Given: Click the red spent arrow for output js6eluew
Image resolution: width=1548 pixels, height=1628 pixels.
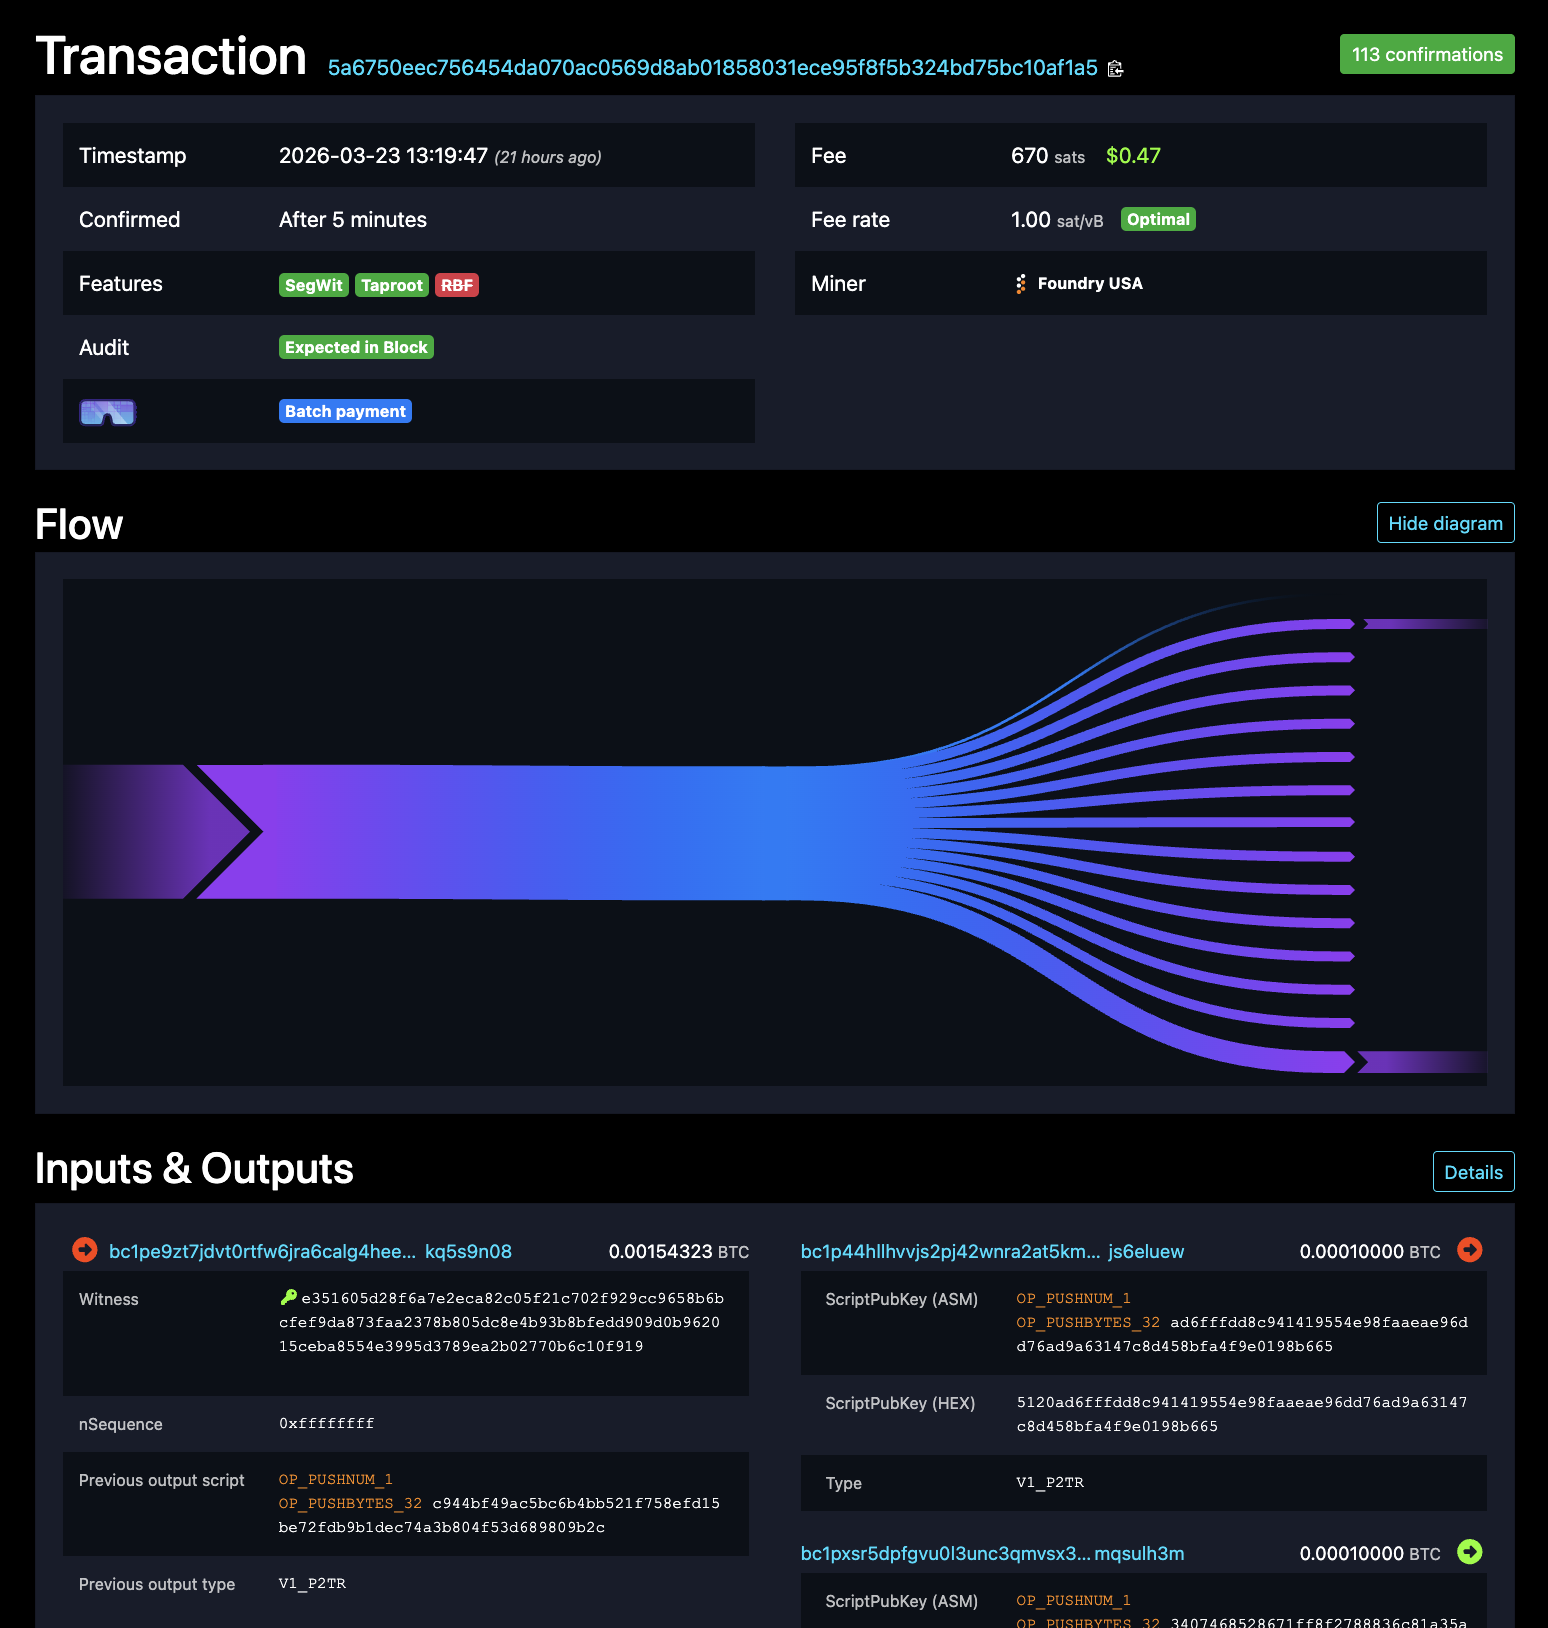Looking at the screenshot, I should pos(1470,1250).
